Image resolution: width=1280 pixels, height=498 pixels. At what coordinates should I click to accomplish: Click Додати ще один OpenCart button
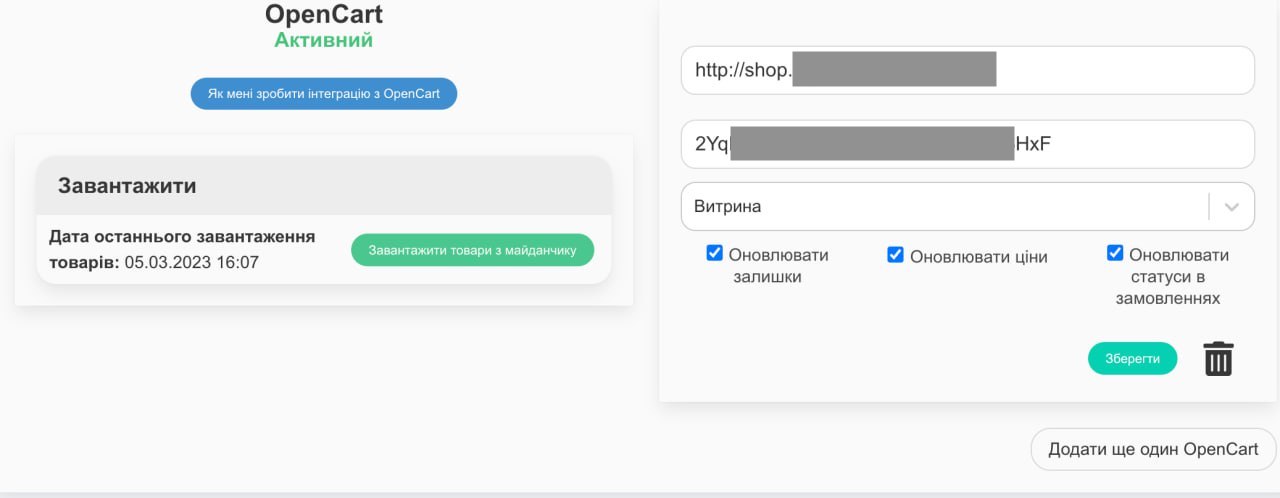point(1153,449)
